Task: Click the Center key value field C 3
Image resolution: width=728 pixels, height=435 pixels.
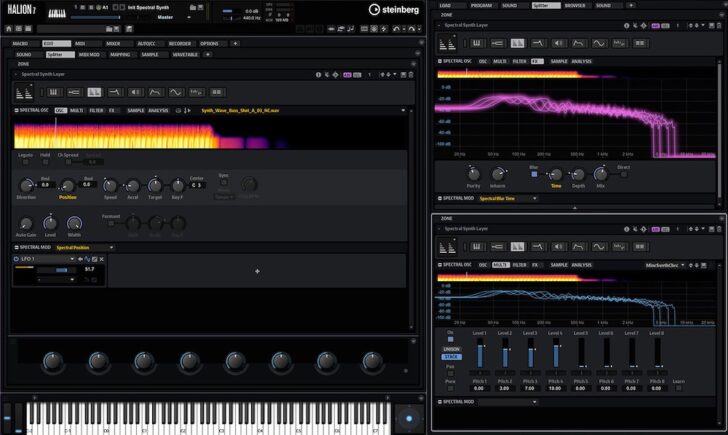Action: (197, 185)
